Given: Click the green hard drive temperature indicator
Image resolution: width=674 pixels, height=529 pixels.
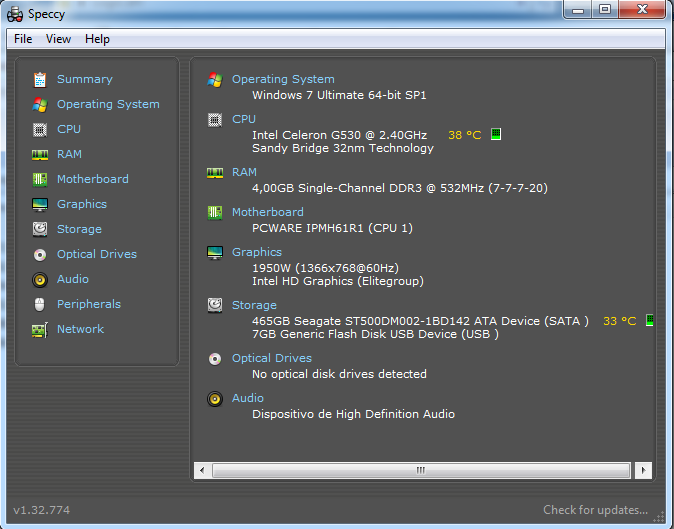Looking at the screenshot, I should tap(650, 320).
